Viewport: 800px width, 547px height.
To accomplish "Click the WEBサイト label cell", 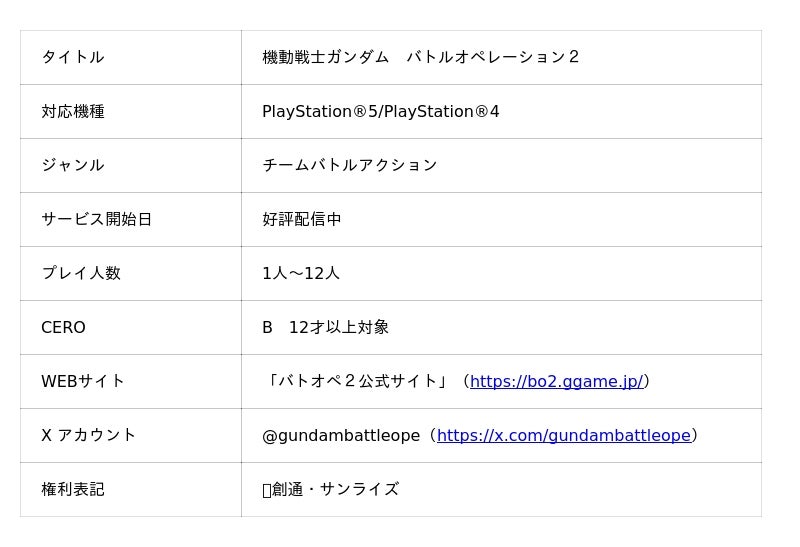I will 83,381.
